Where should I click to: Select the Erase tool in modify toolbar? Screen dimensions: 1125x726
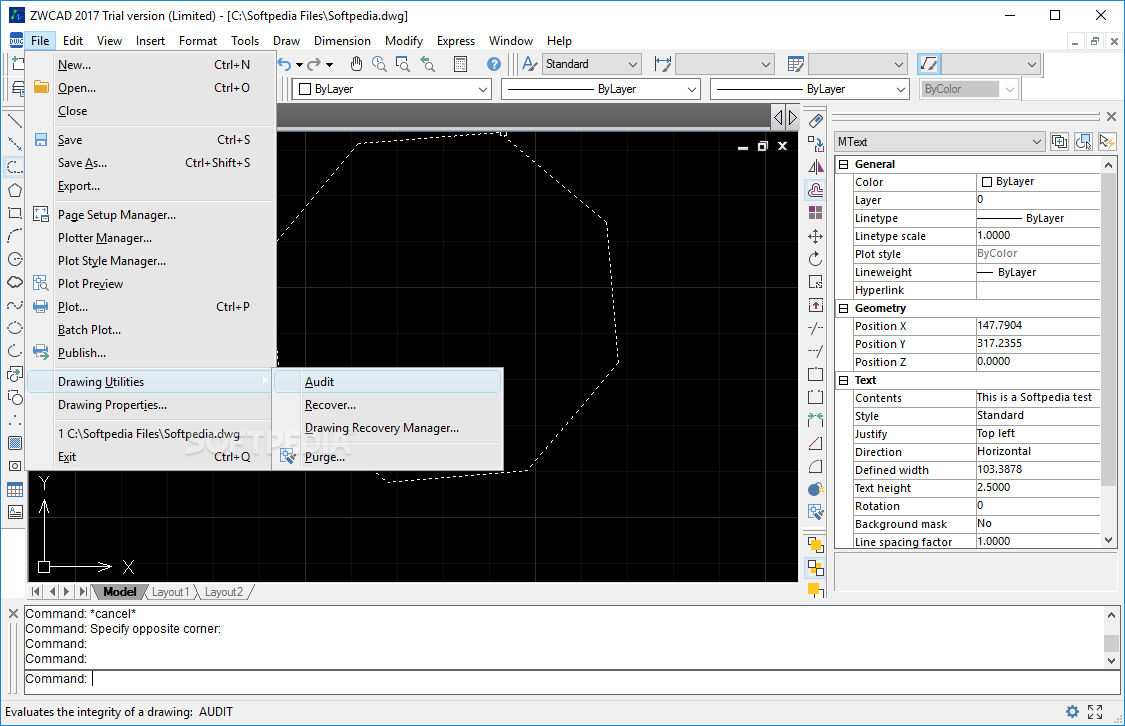click(816, 121)
